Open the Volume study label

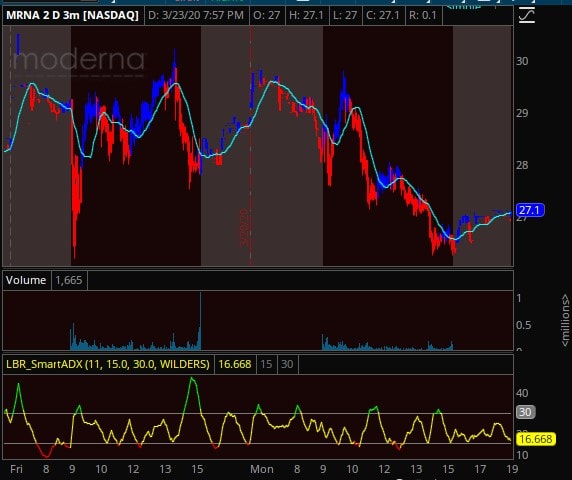26,280
